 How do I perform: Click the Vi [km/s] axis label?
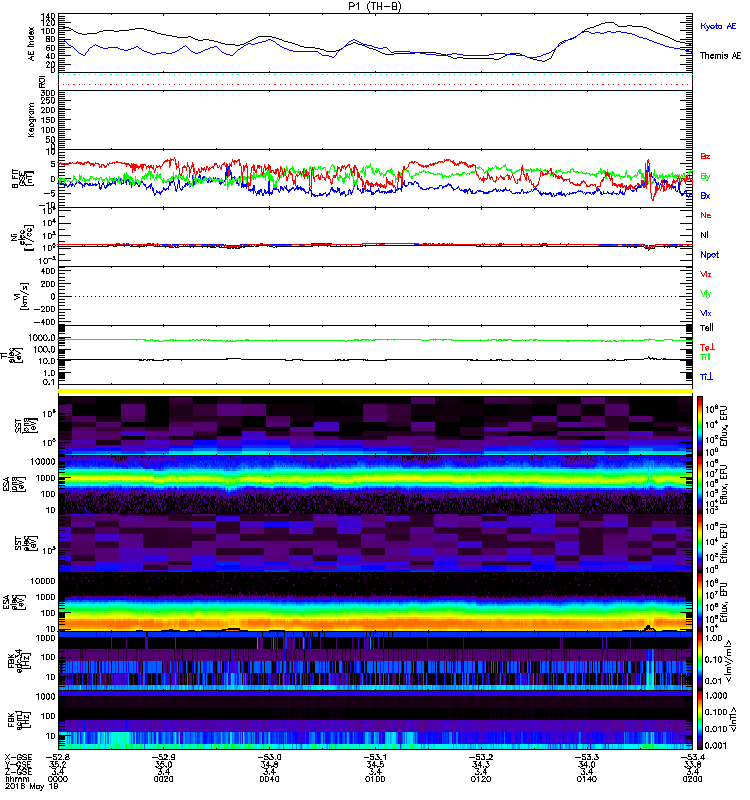pos(23,296)
